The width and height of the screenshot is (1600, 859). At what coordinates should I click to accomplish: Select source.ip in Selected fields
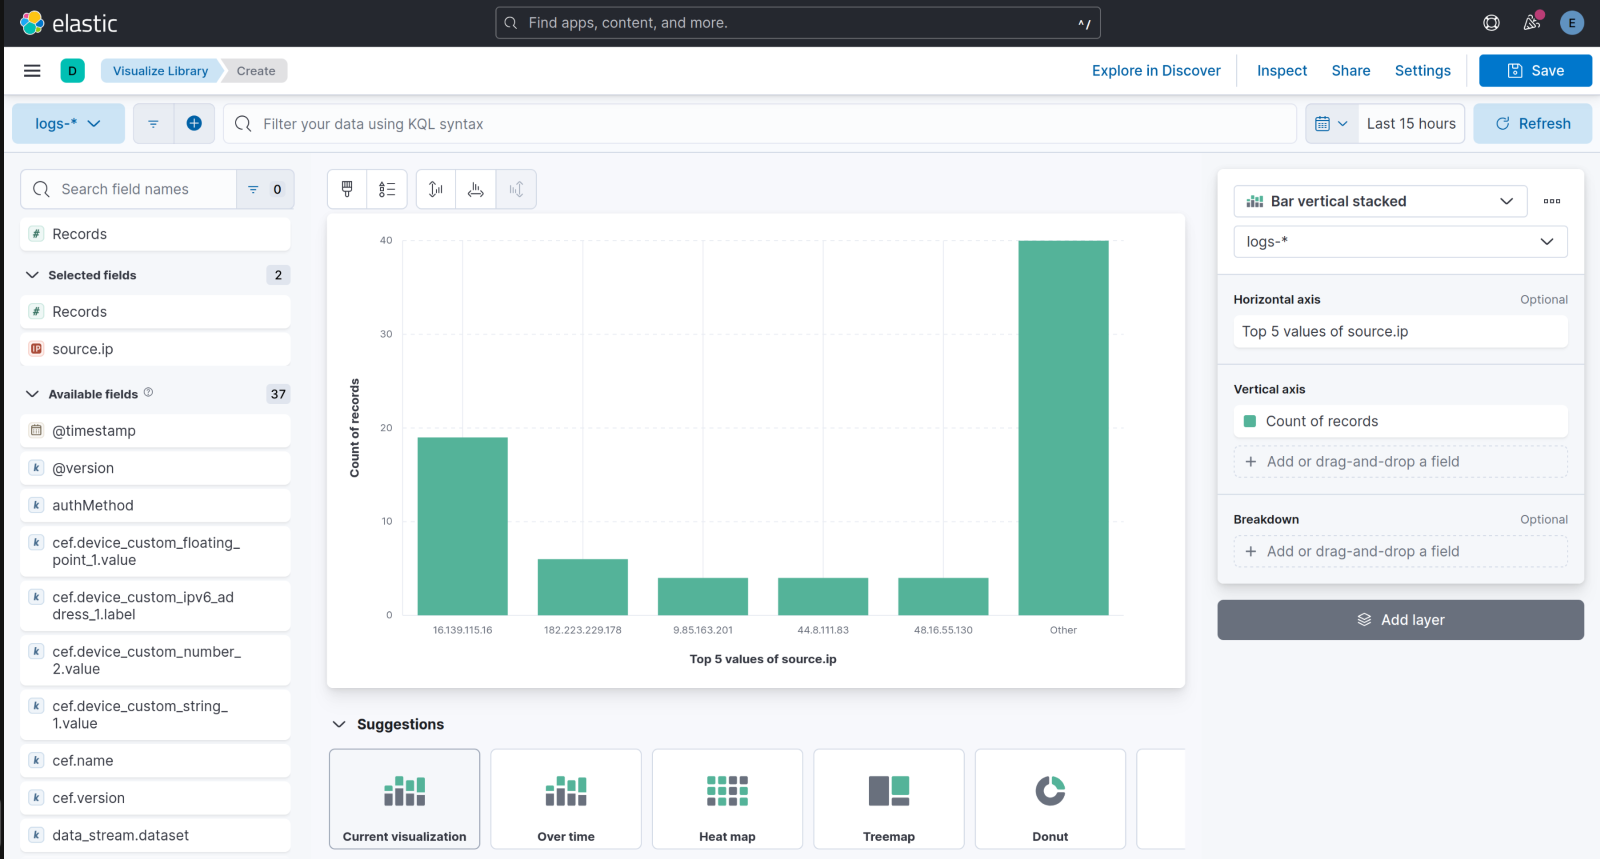155,349
